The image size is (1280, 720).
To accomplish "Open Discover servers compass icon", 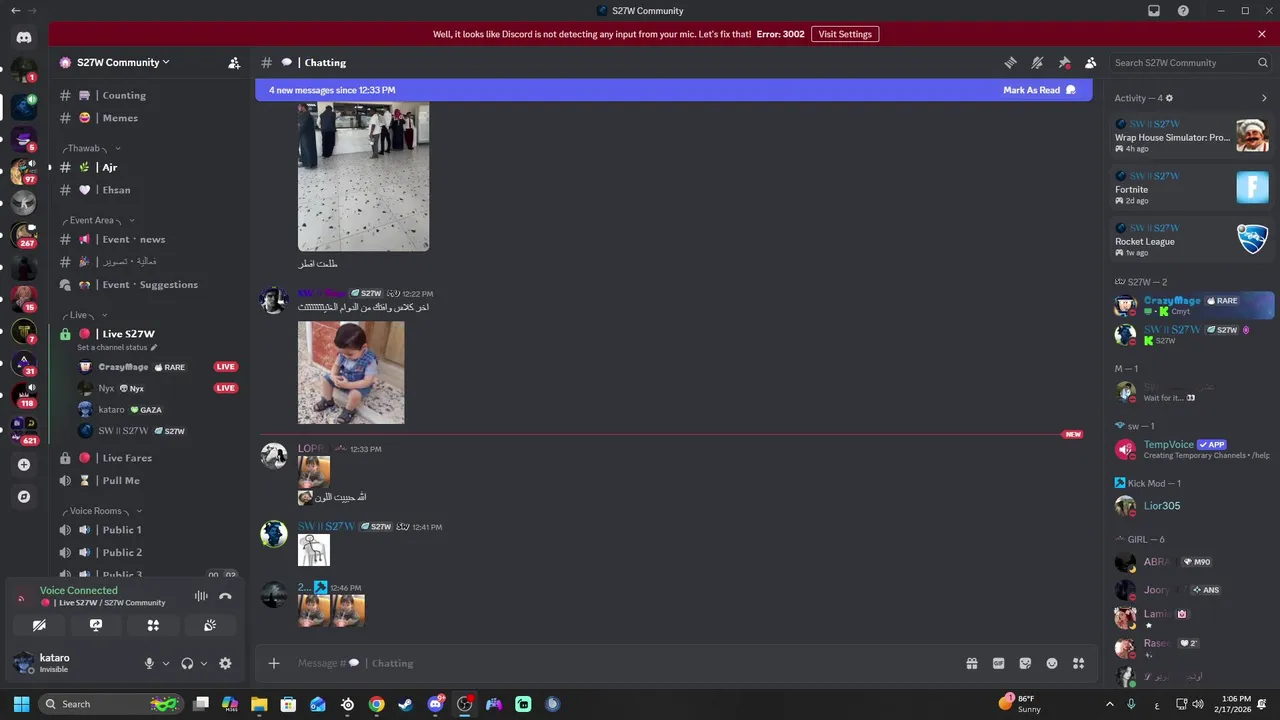I will 24,497.
